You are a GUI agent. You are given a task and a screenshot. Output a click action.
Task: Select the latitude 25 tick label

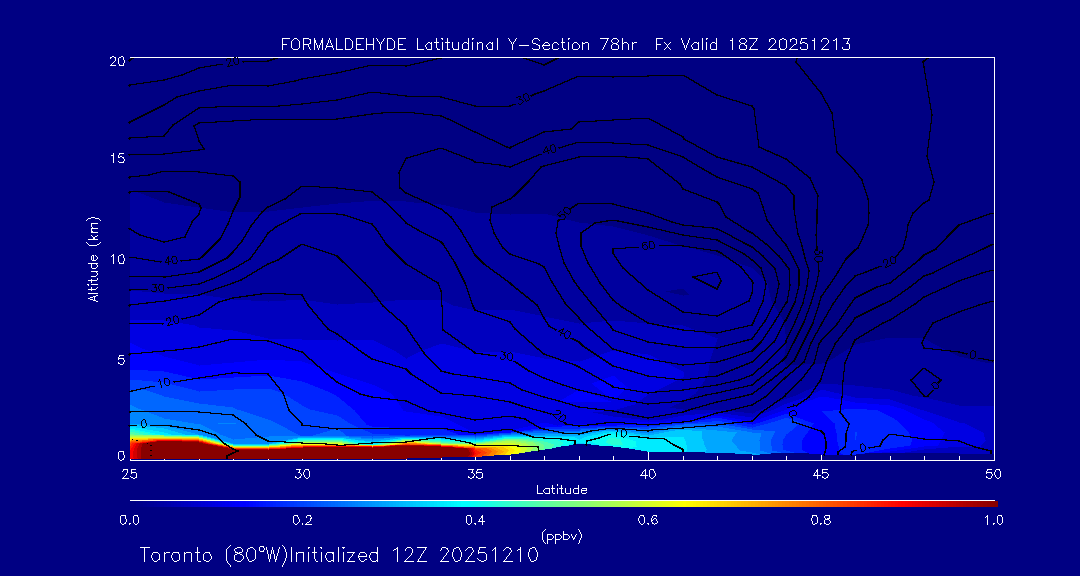pos(129,473)
